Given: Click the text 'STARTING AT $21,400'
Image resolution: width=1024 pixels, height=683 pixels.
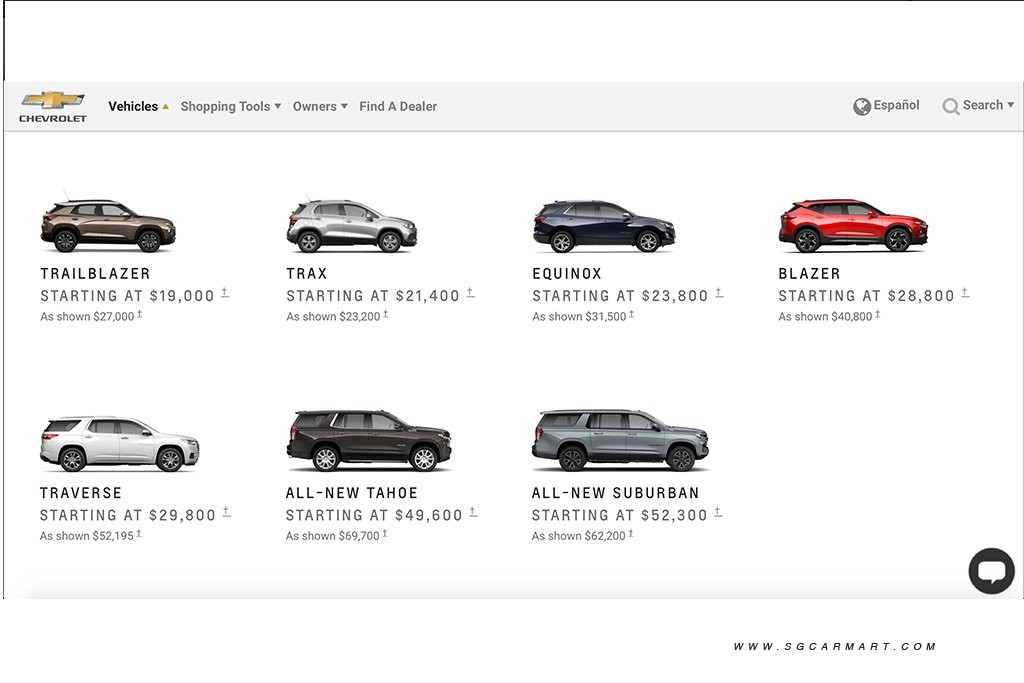Looking at the screenshot, I should pos(373,296).
